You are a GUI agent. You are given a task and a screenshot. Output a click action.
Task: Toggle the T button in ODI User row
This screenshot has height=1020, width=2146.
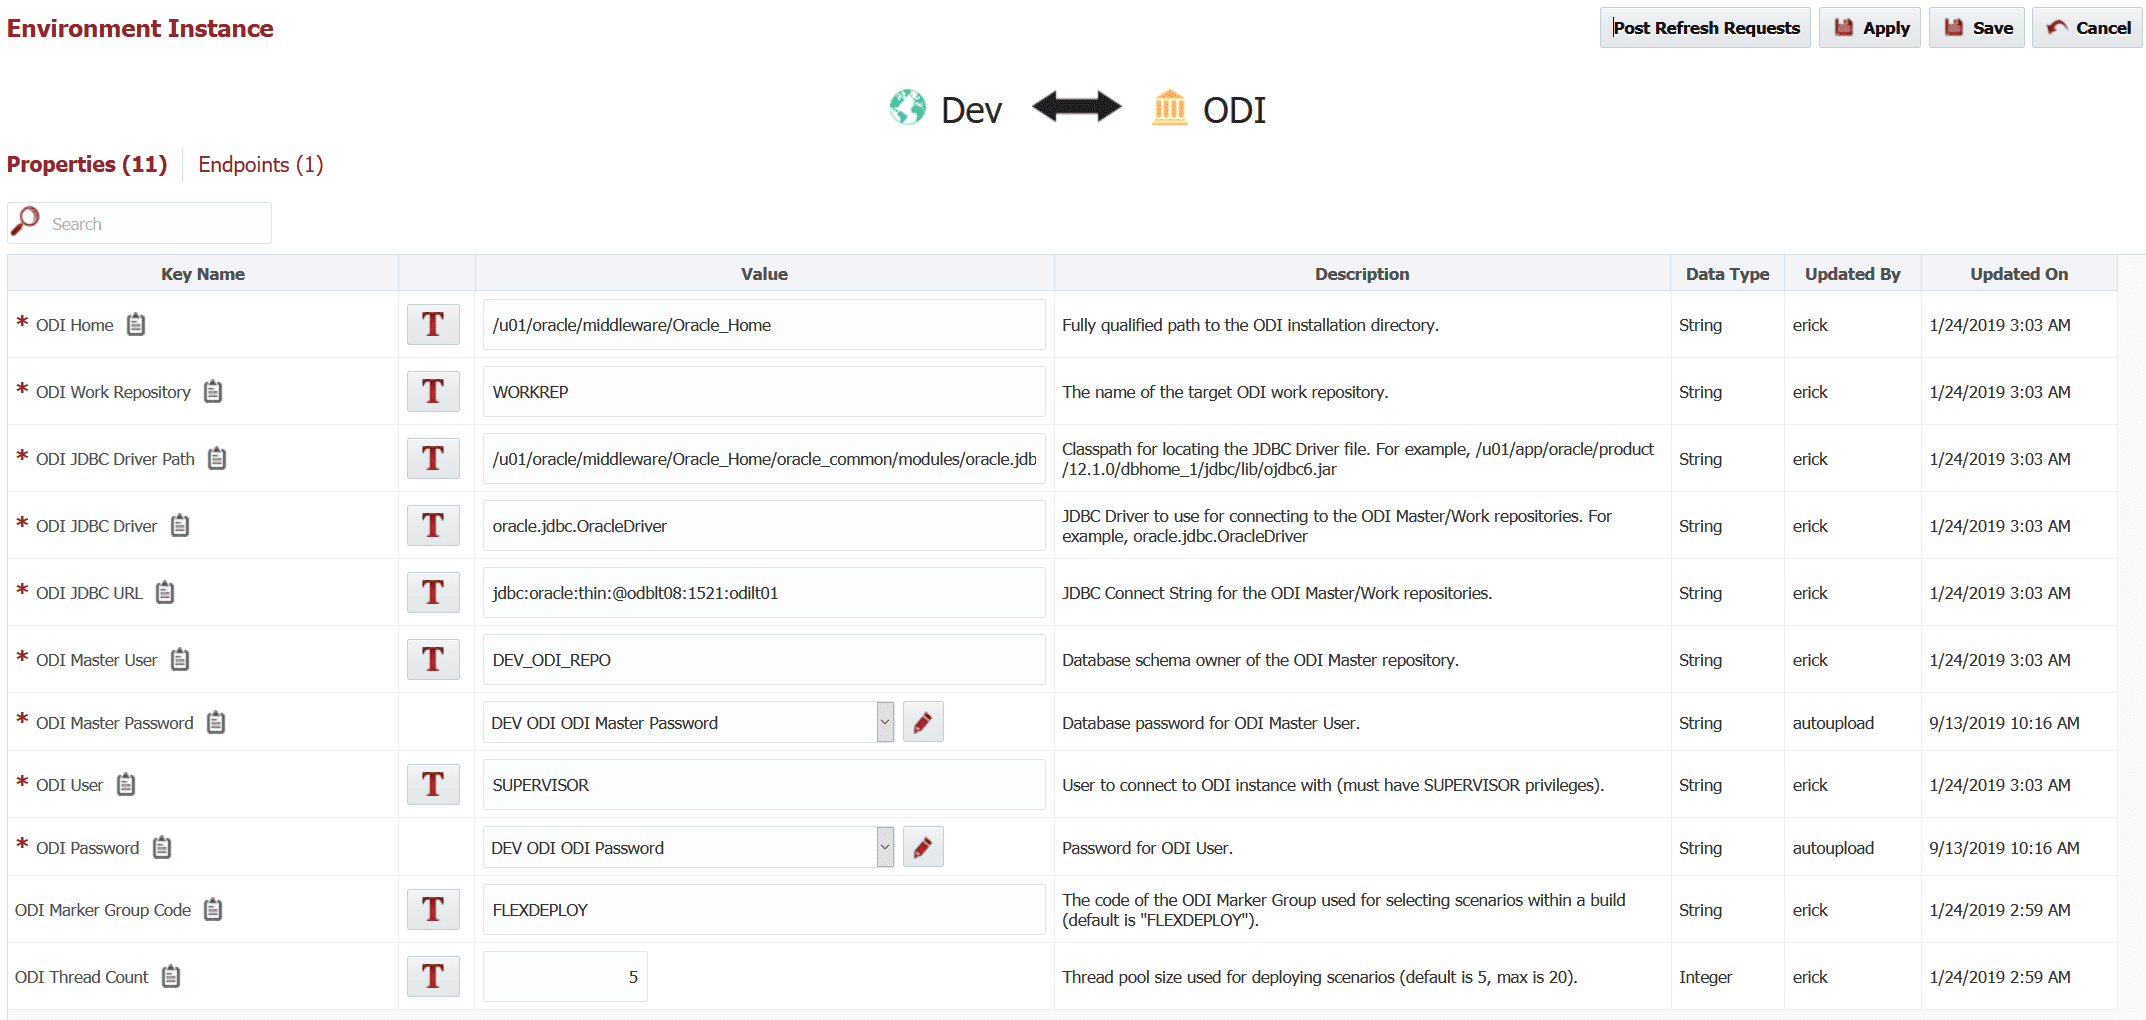[433, 785]
